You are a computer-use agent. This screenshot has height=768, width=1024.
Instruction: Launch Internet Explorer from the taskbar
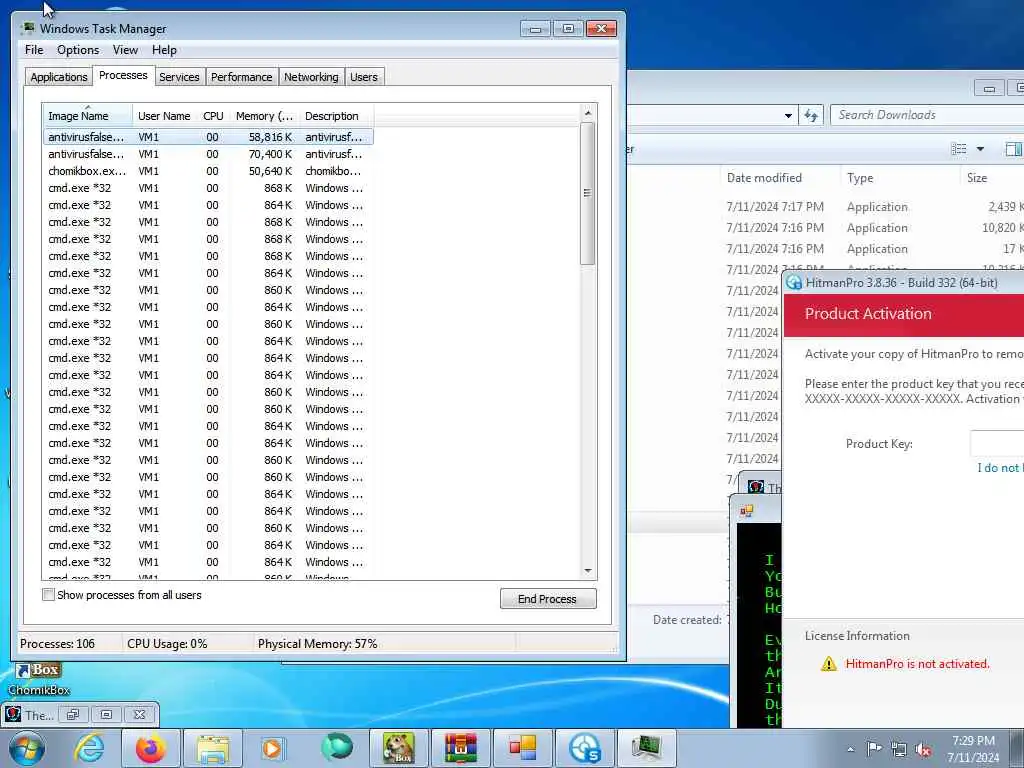[x=89, y=748]
